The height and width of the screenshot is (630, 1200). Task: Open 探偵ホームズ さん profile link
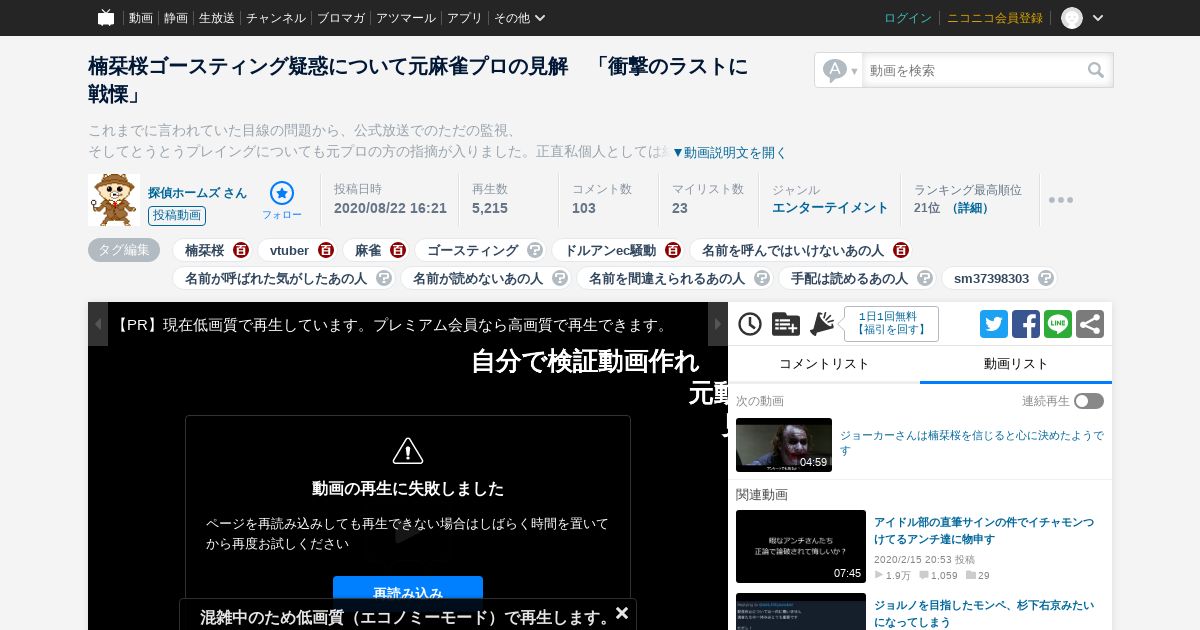click(x=197, y=193)
